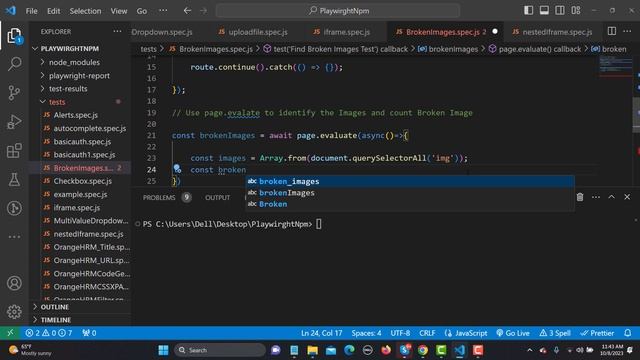This screenshot has height=360, width=640.
Task: Click the lightbulb code action on line 24
Action: pos(177,169)
